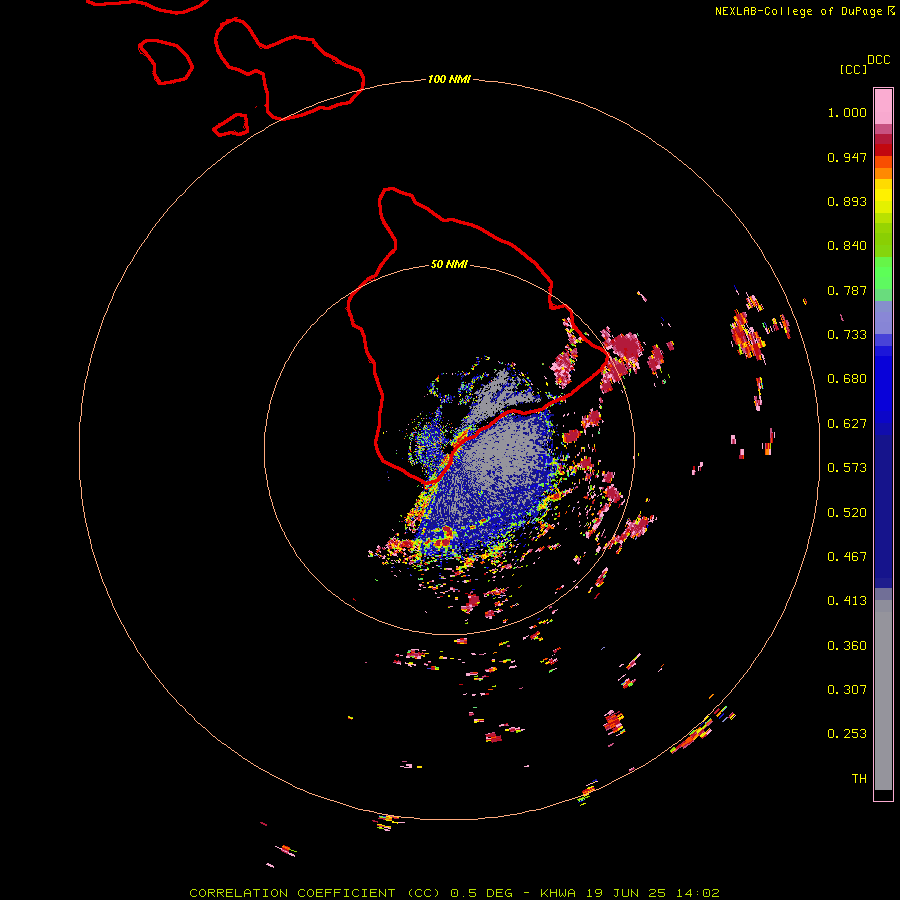Click the large gray low-CC echo core

[502, 453]
